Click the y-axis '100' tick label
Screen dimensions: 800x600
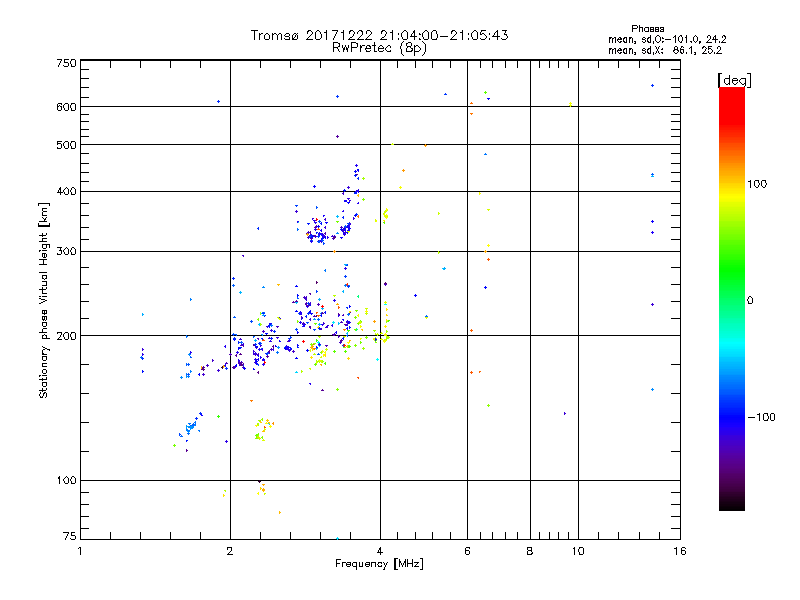point(66,481)
